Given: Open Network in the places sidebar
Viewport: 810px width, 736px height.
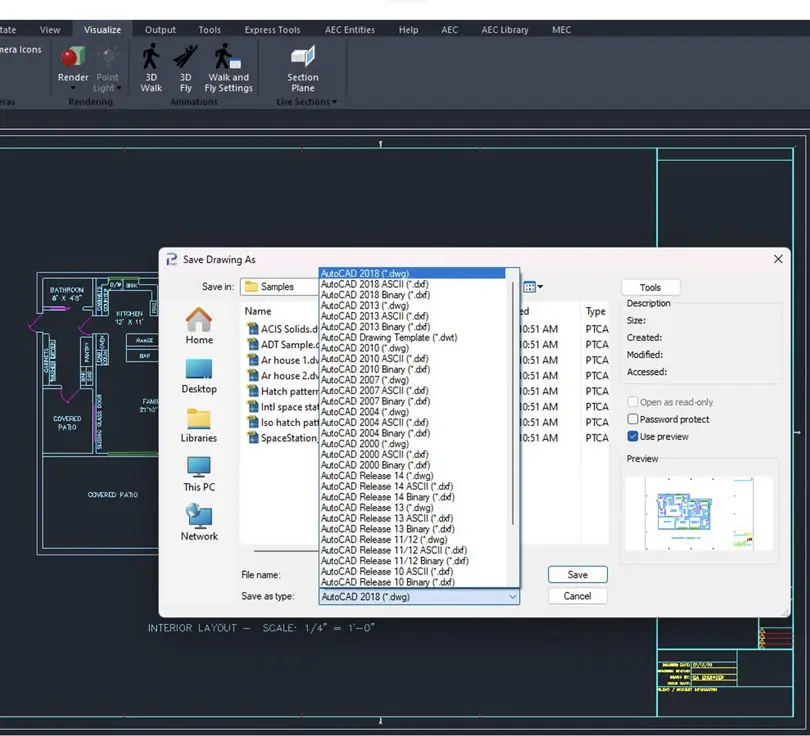Looking at the screenshot, I should (199, 523).
